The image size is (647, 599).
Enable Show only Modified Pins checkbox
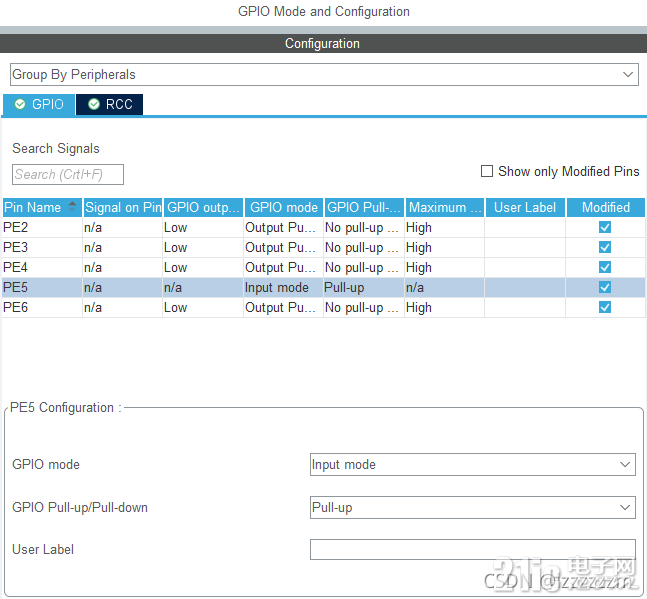point(487,171)
